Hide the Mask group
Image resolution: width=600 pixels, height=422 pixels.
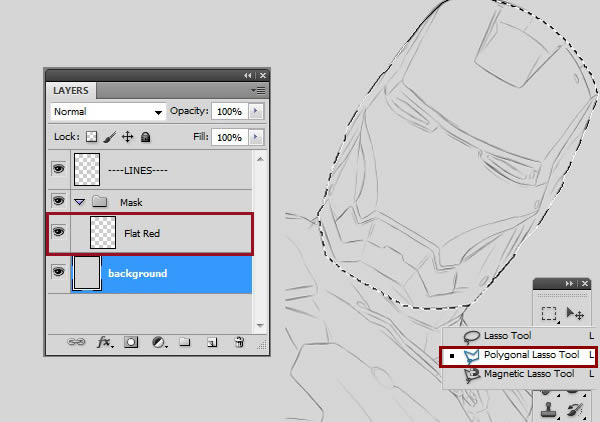coord(58,201)
